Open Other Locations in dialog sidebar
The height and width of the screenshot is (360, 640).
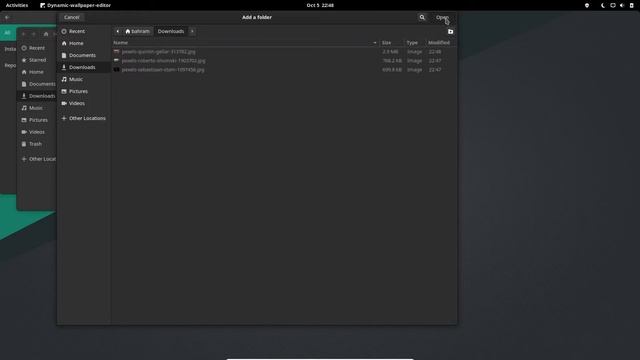tap(84, 118)
